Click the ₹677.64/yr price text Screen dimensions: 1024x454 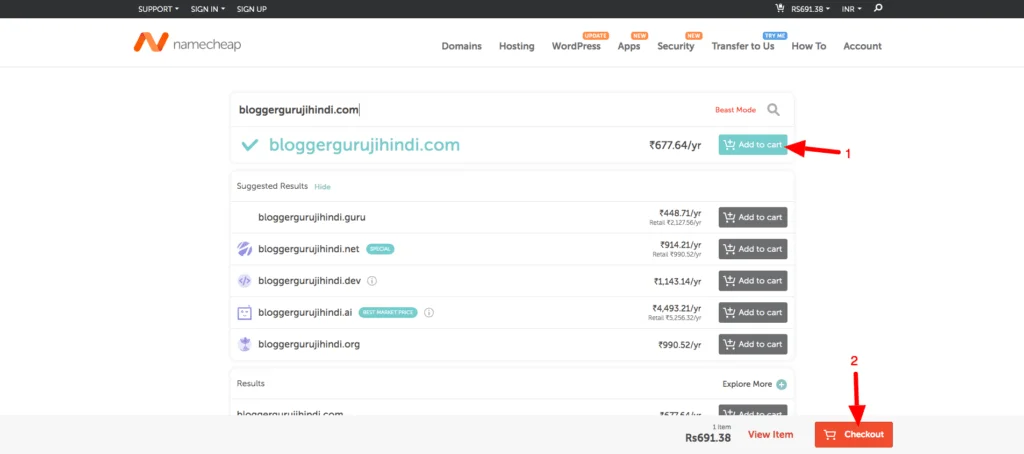tap(675, 145)
